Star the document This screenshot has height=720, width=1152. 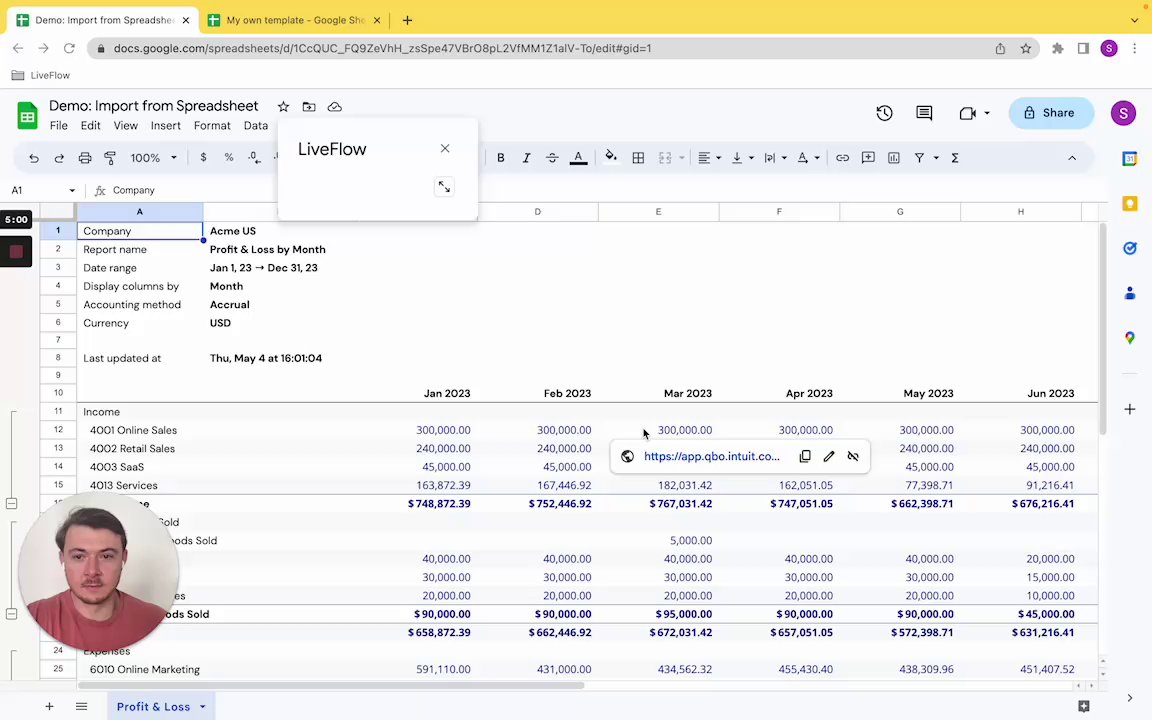(x=284, y=107)
